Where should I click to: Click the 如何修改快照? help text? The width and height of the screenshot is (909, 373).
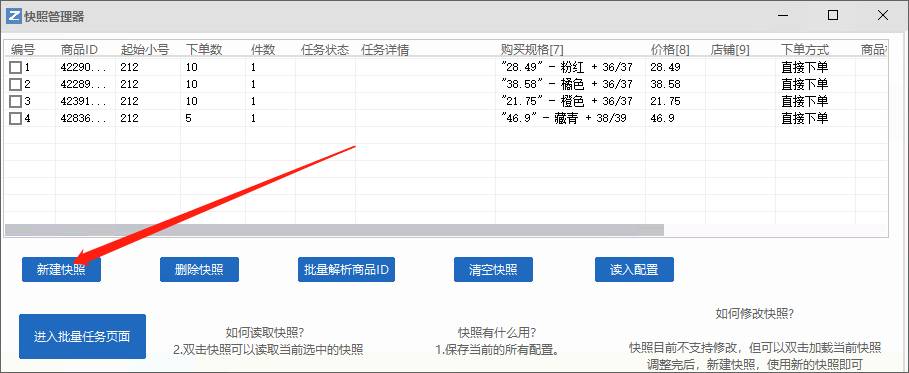click(x=755, y=314)
